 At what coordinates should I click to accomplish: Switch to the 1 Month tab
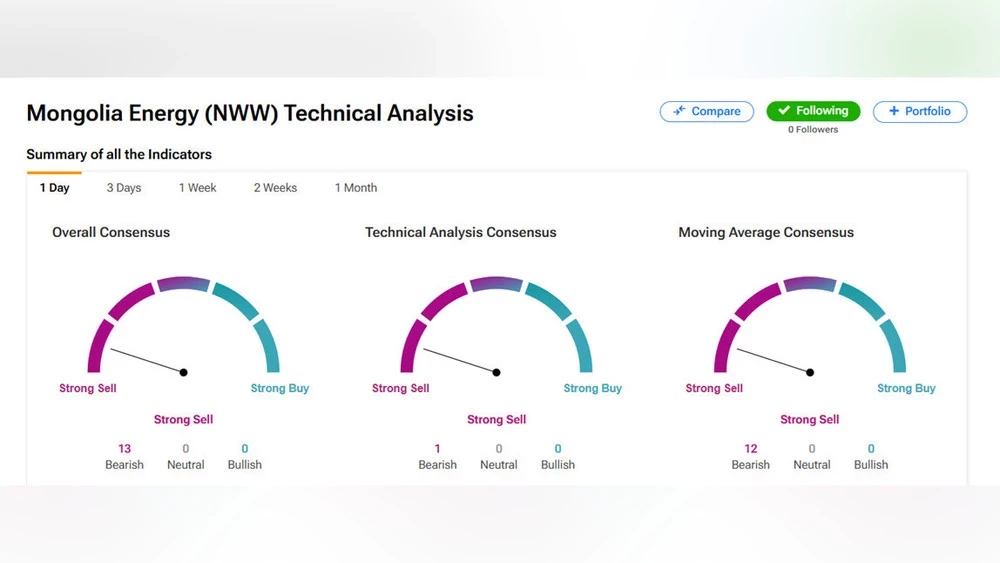click(x=356, y=188)
